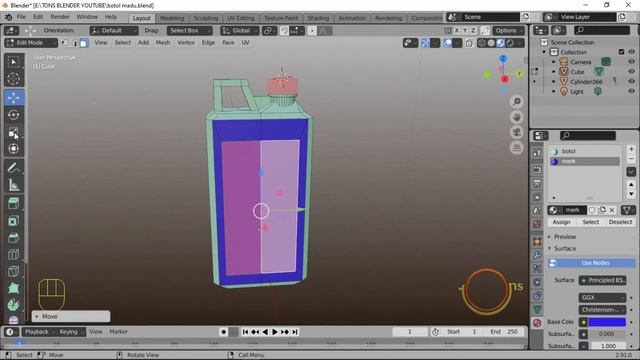Open the GGX distribution dropdown
Viewport: 640px width, 360px height.
[602, 298]
